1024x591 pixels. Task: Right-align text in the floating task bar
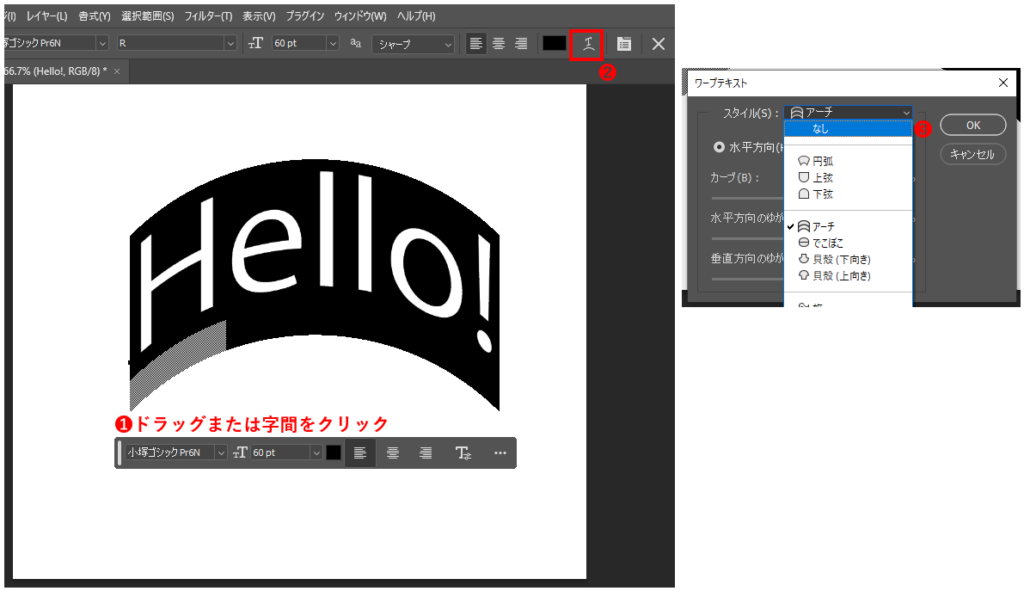point(425,453)
